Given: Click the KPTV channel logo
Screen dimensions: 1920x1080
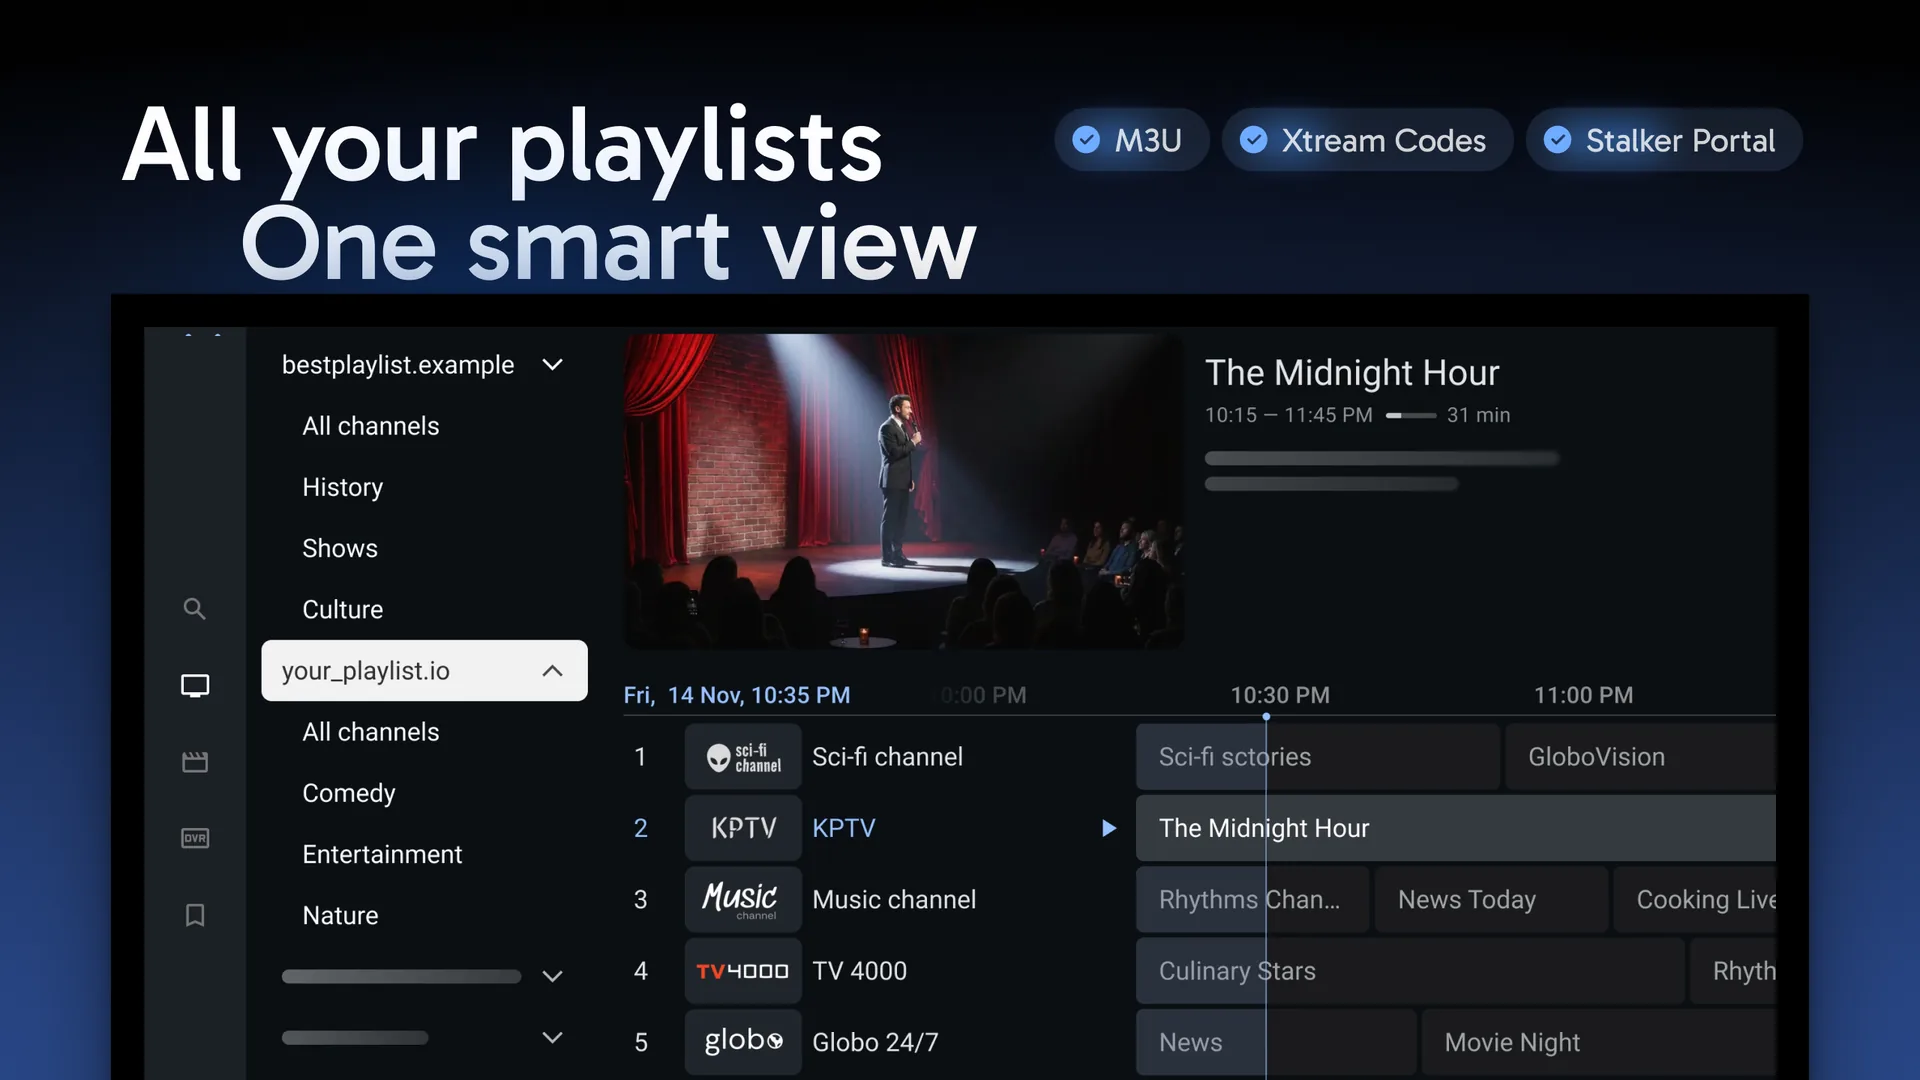Looking at the screenshot, I should click(x=743, y=828).
